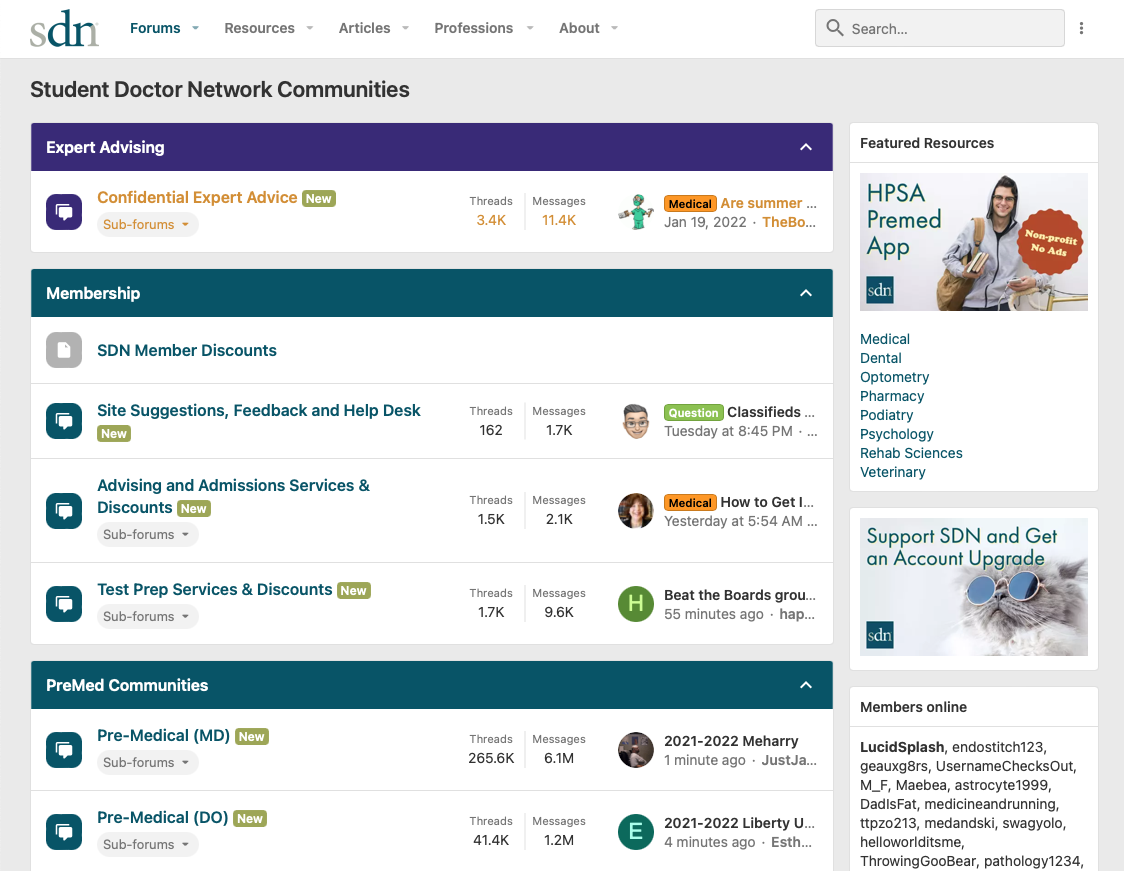Open the Professions navigation menu
The width and height of the screenshot is (1124, 871).
[483, 28]
